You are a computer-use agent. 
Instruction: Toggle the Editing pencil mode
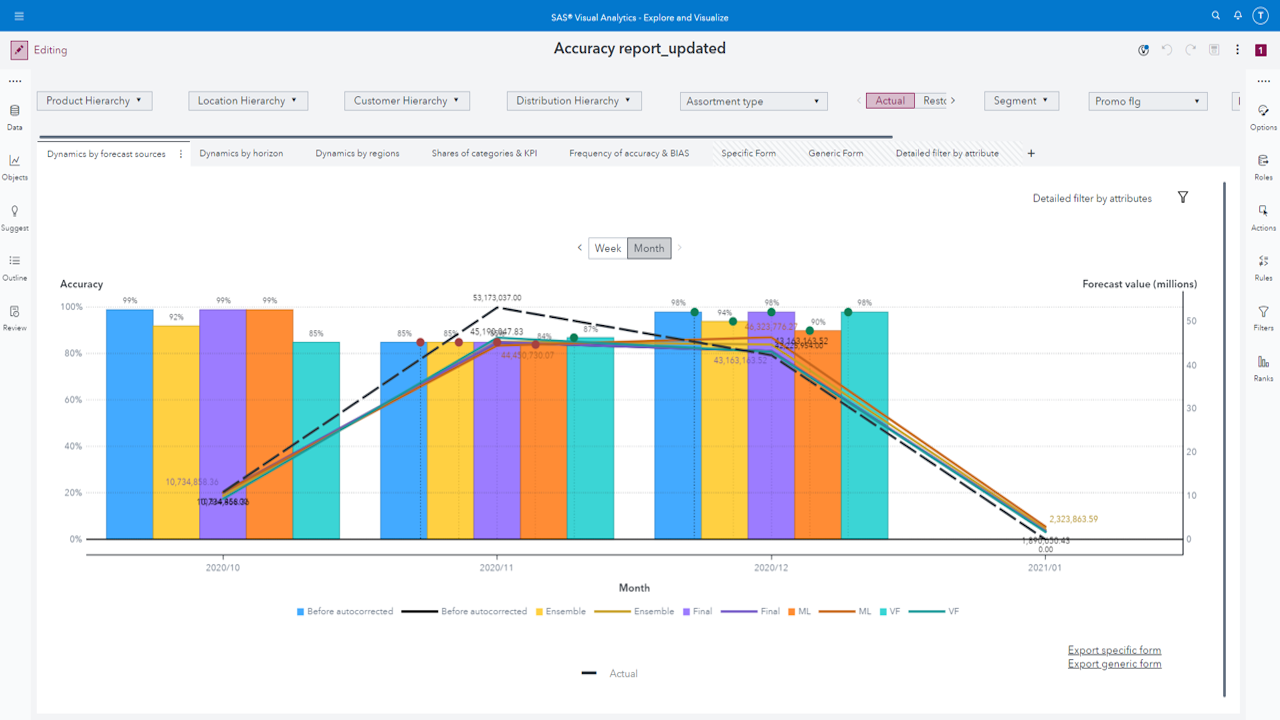tap(19, 50)
